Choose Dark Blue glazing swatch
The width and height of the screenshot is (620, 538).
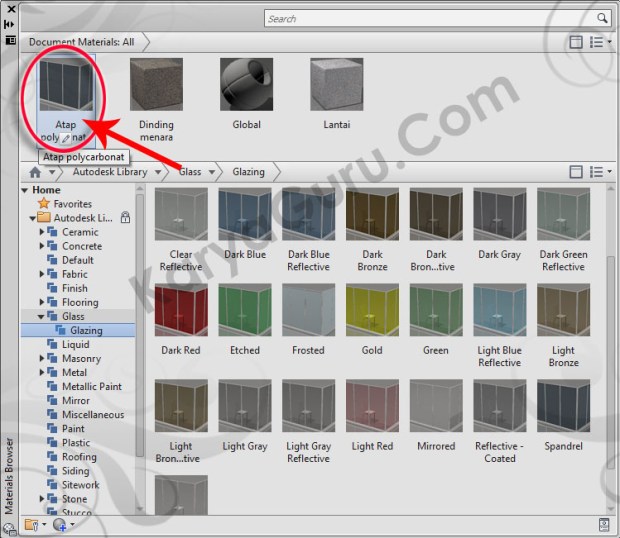point(245,214)
